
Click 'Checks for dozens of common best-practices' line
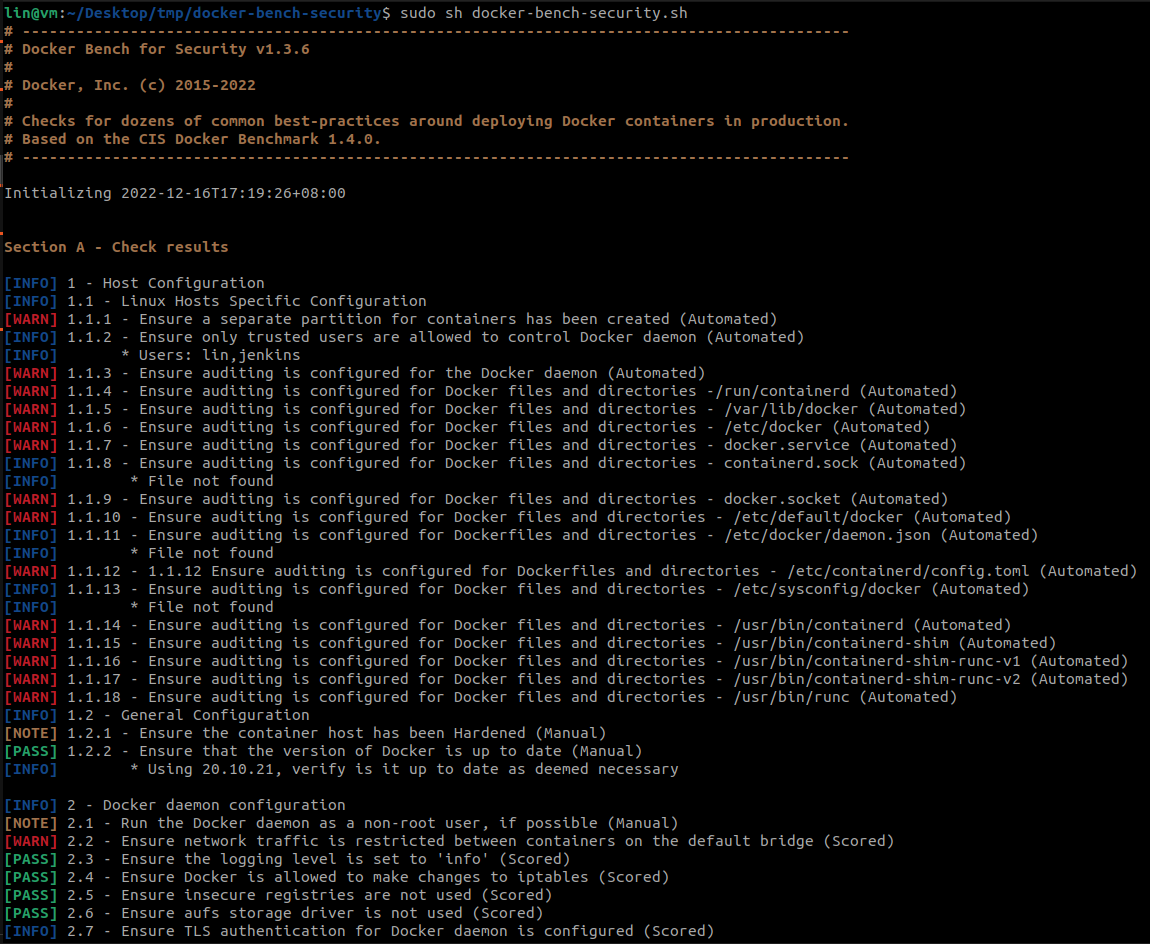(427, 121)
